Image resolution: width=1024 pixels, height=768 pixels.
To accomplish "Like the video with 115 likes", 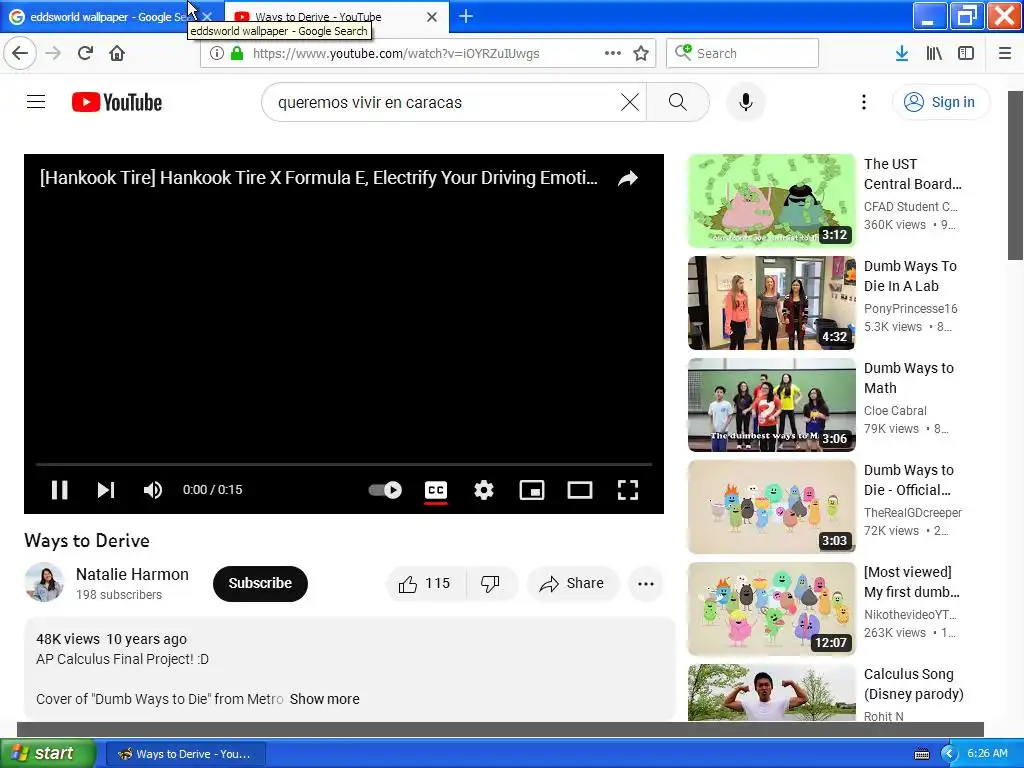I will pyautogui.click(x=425, y=583).
